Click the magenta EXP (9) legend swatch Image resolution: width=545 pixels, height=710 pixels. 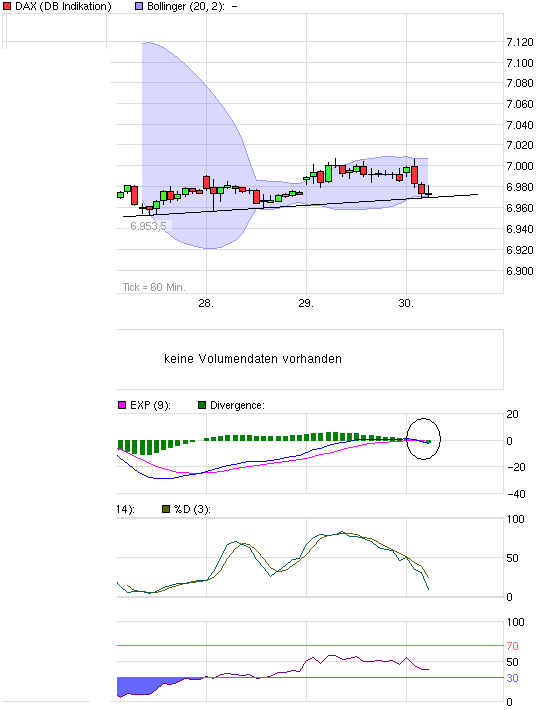pyautogui.click(x=122, y=405)
